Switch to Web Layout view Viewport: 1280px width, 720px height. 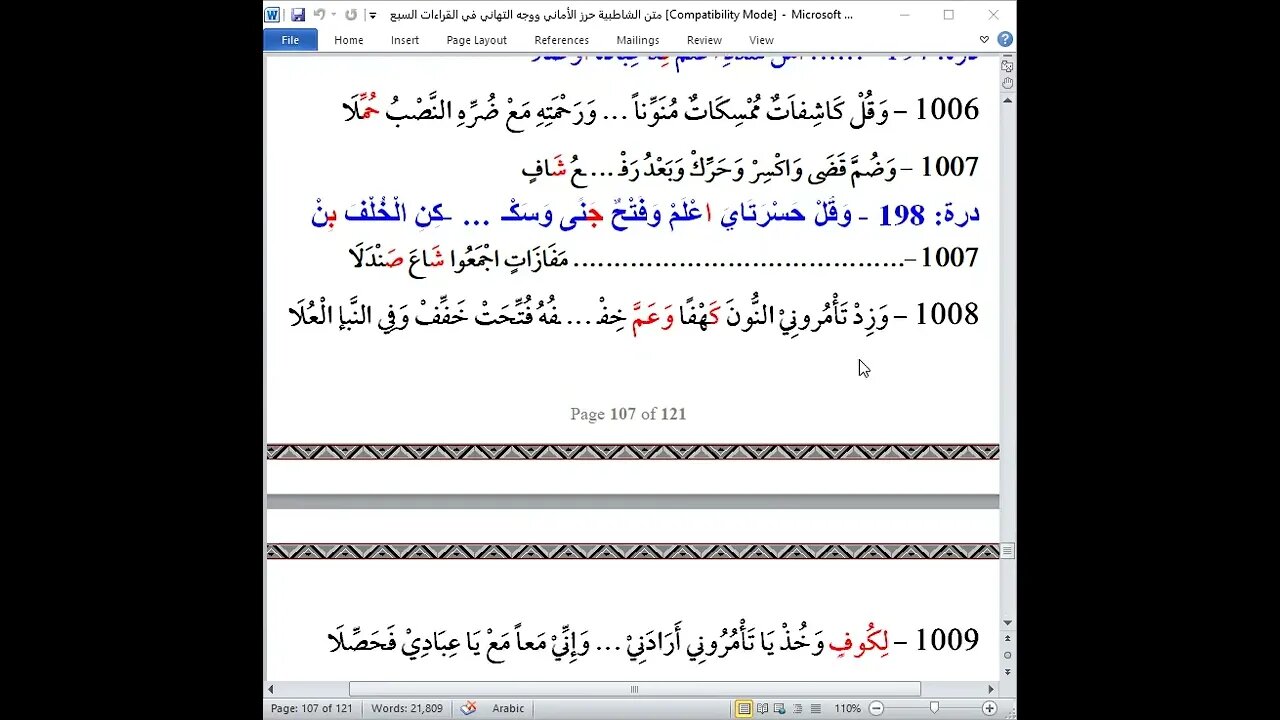click(779, 708)
